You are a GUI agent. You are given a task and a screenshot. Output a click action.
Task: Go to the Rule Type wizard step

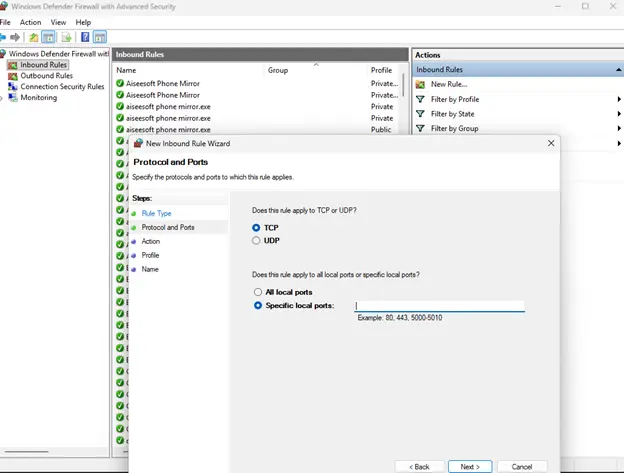(x=156, y=213)
